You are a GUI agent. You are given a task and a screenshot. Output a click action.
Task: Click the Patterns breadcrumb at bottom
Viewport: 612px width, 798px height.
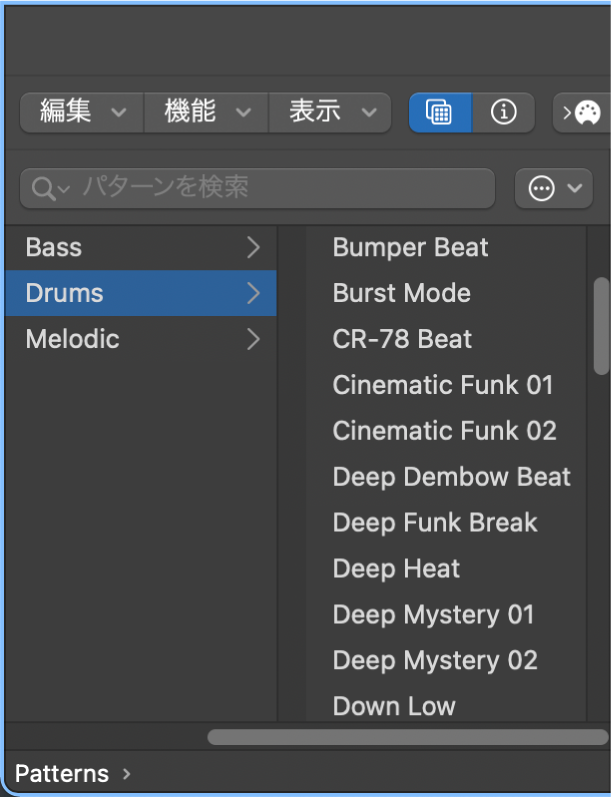point(62,774)
